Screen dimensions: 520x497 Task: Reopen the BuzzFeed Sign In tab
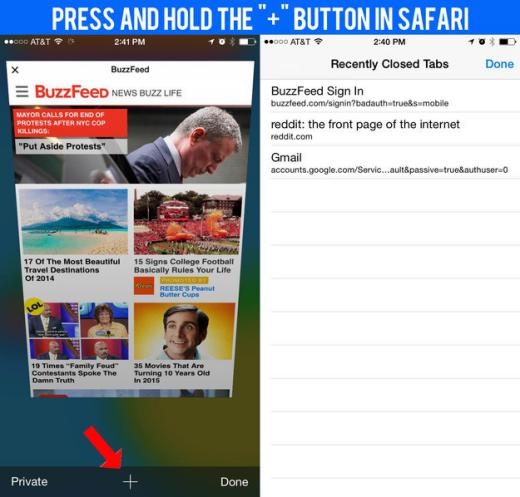(x=395, y=96)
